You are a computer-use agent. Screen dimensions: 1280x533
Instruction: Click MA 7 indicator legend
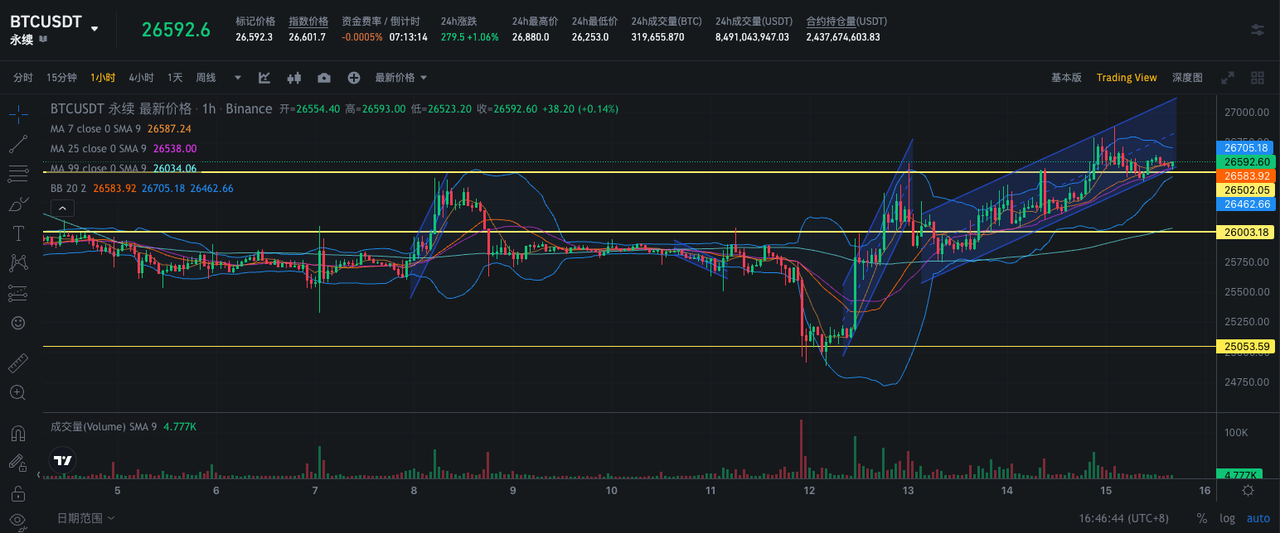click(121, 129)
